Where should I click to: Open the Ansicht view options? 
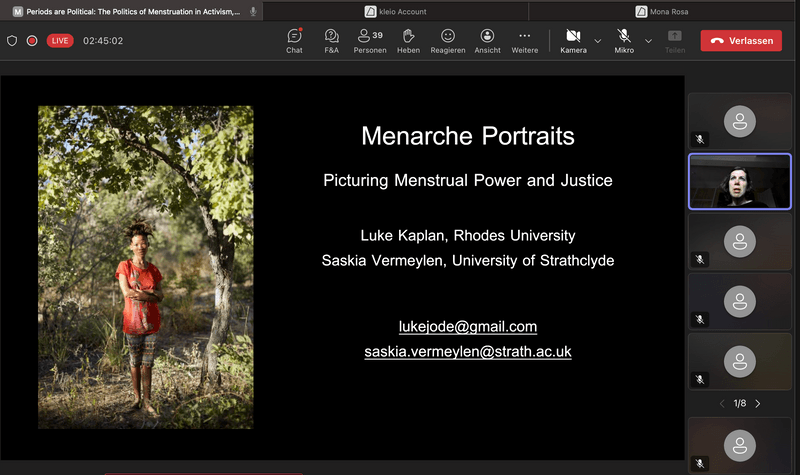487,40
